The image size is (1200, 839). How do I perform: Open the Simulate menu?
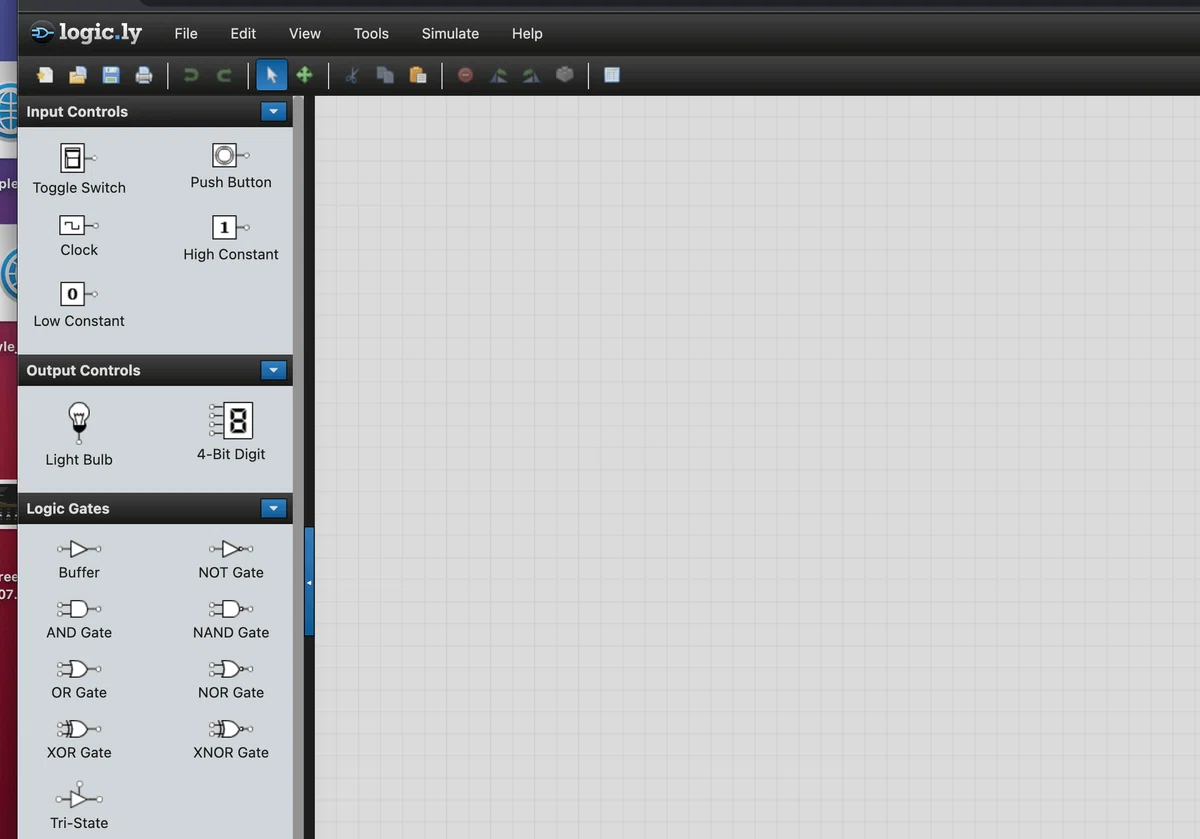pyautogui.click(x=450, y=33)
